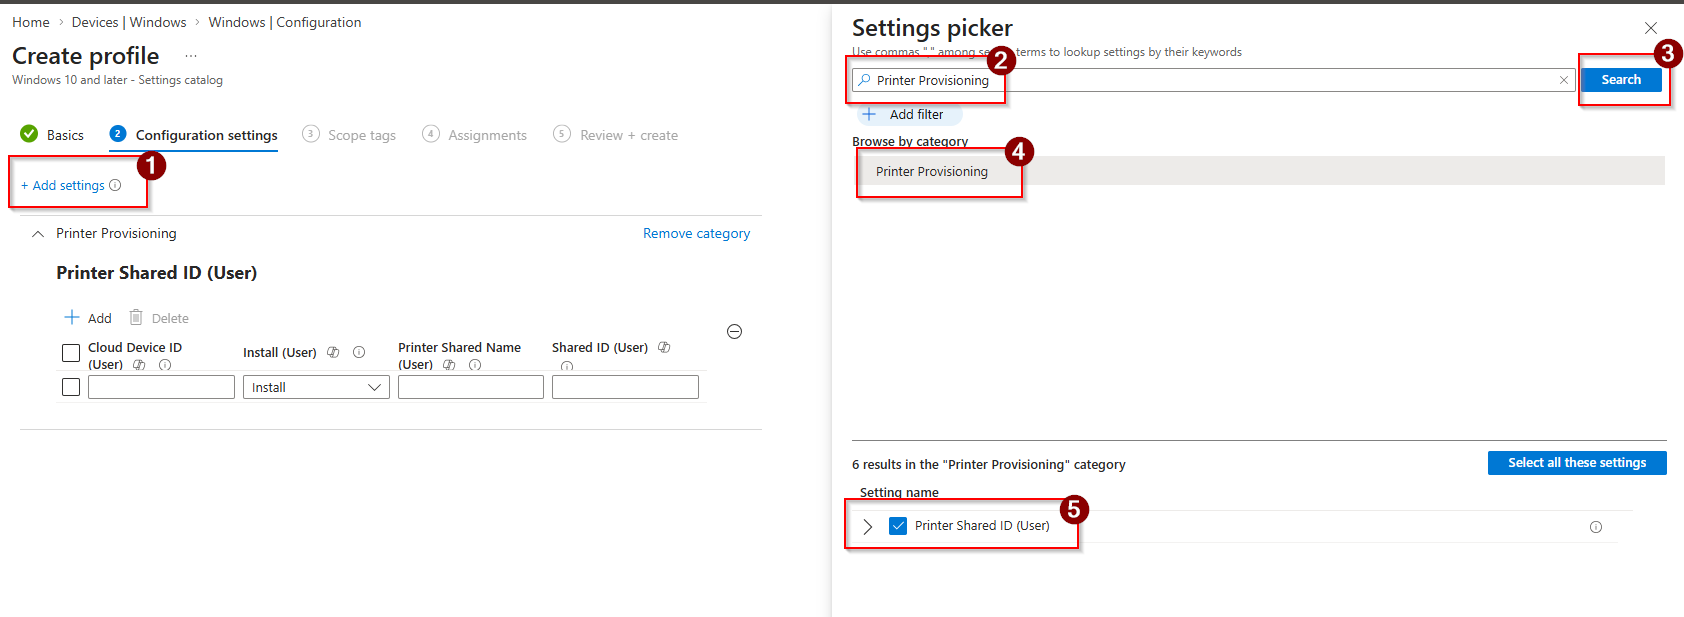1684x617 pixels.
Task: Click Copilot icon beside Install (User)
Action: (x=333, y=352)
